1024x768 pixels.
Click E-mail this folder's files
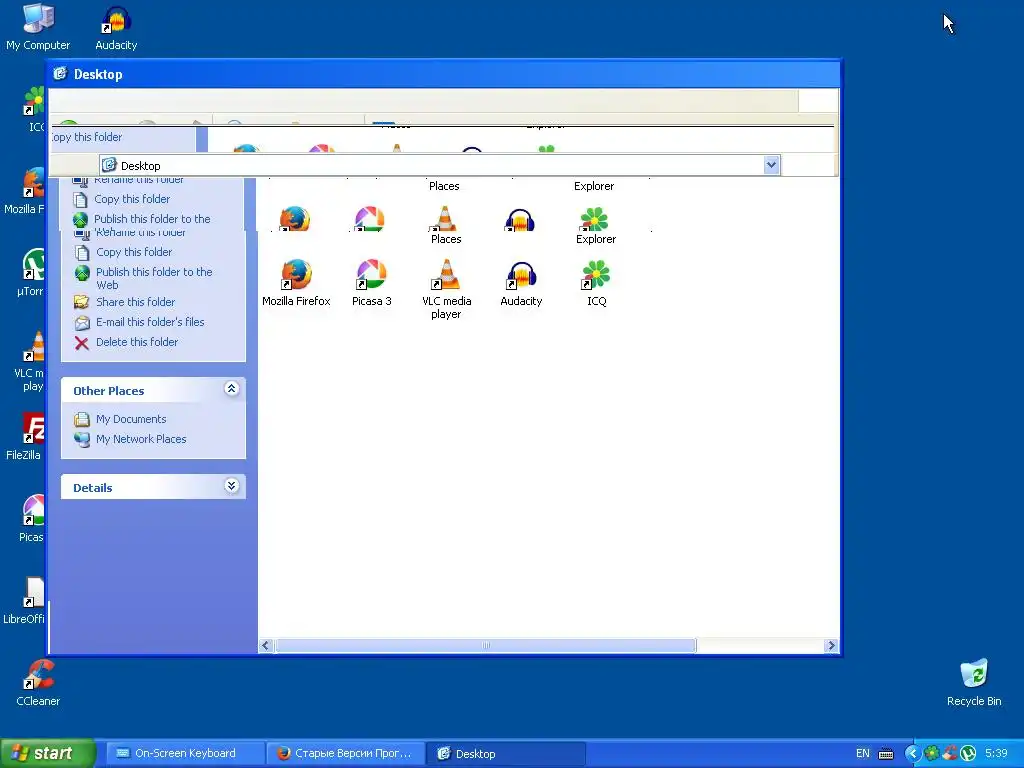click(x=150, y=322)
